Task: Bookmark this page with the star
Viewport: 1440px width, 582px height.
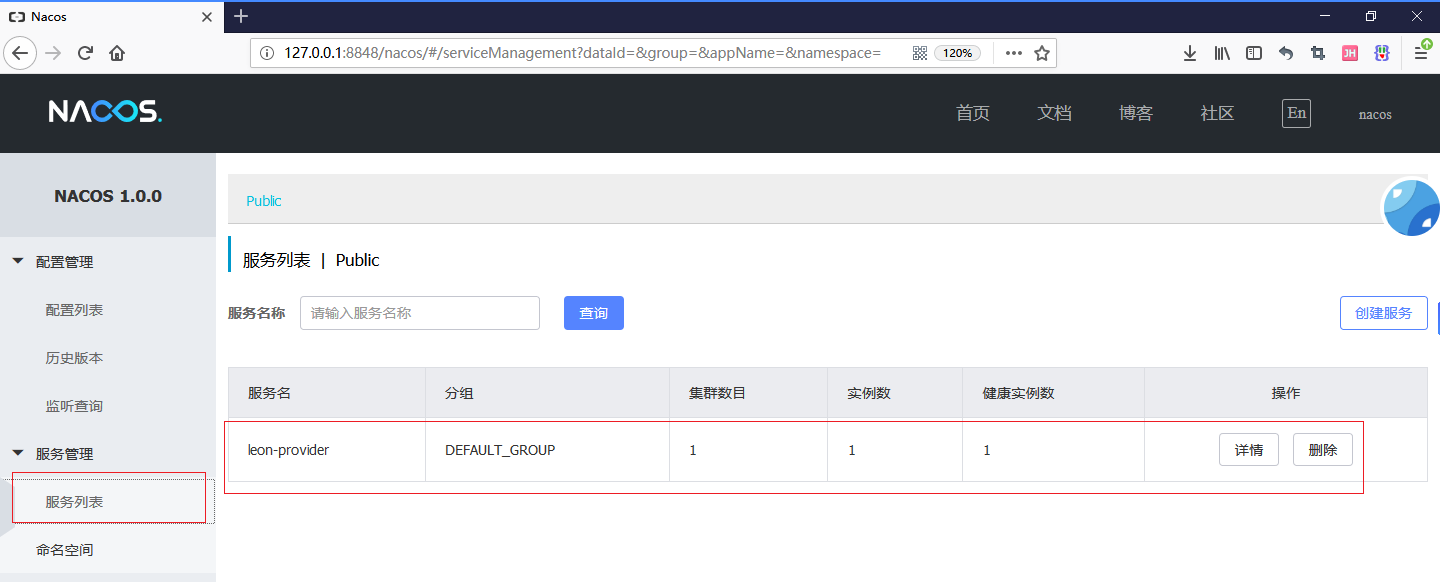Action: (1042, 53)
